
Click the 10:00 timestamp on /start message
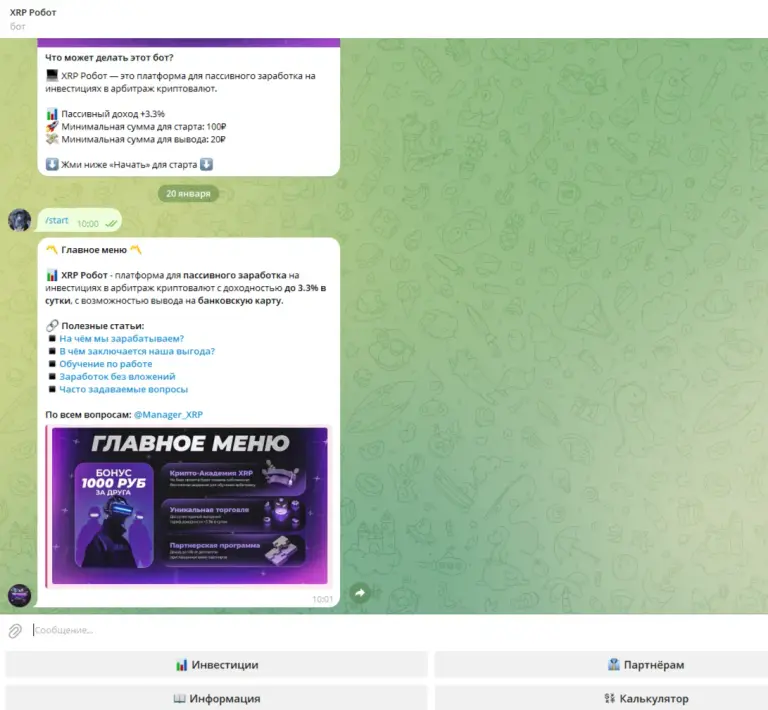(88, 224)
